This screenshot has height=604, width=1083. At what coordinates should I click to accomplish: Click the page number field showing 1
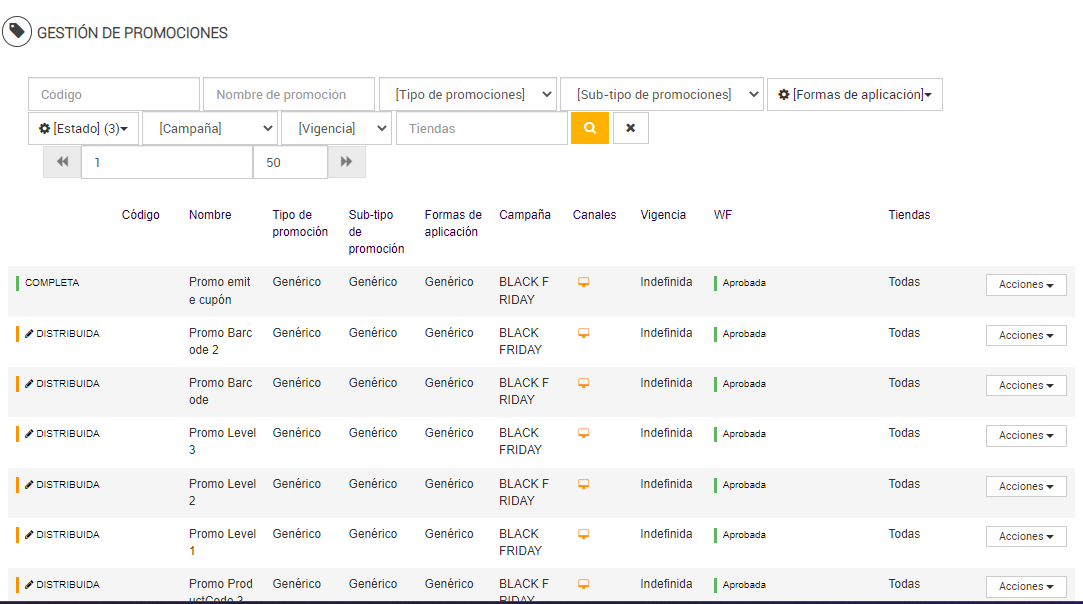point(167,162)
